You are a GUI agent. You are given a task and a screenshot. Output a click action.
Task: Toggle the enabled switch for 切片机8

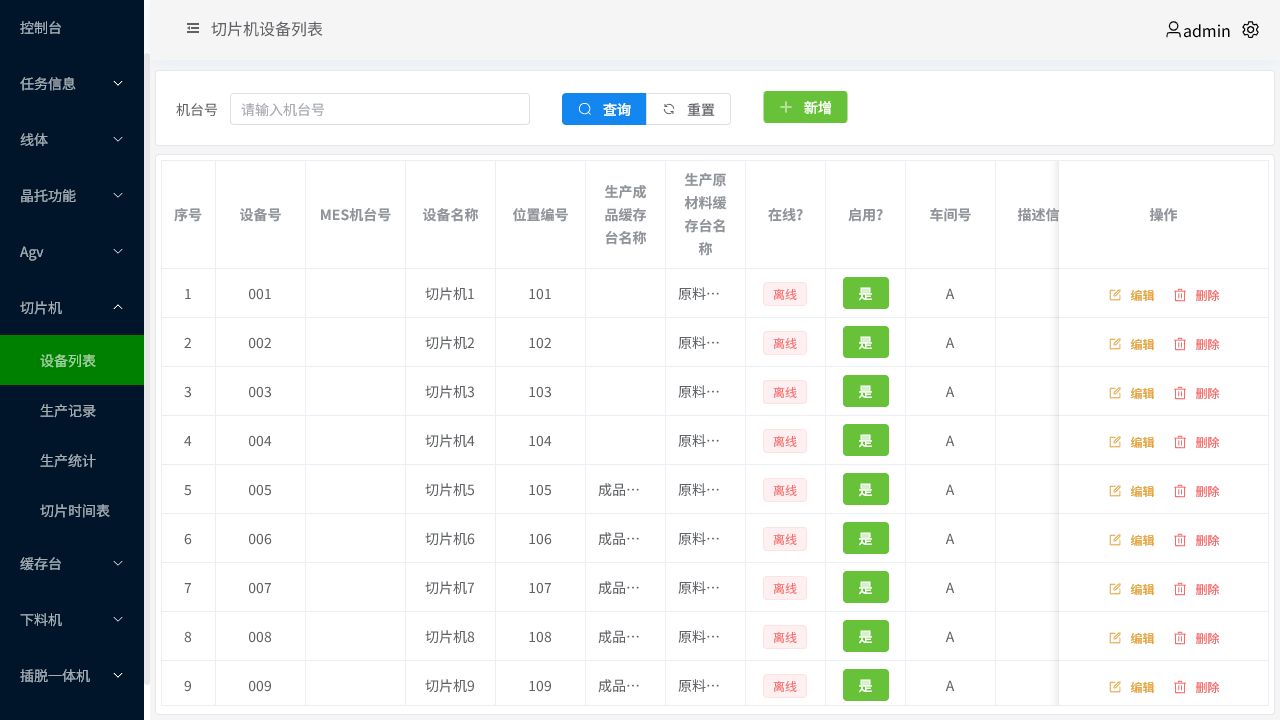click(866, 636)
